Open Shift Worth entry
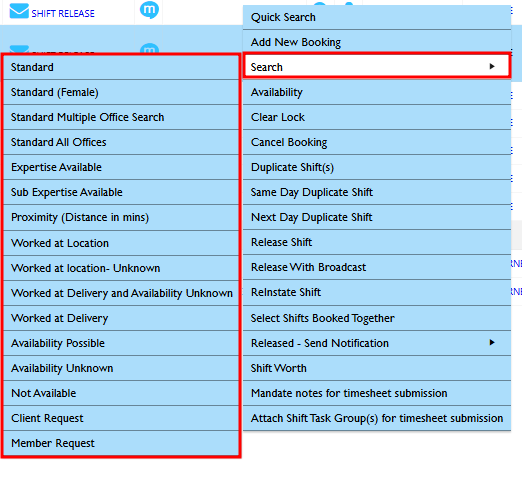This screenshot has height=483, width=522. (377, 368)
